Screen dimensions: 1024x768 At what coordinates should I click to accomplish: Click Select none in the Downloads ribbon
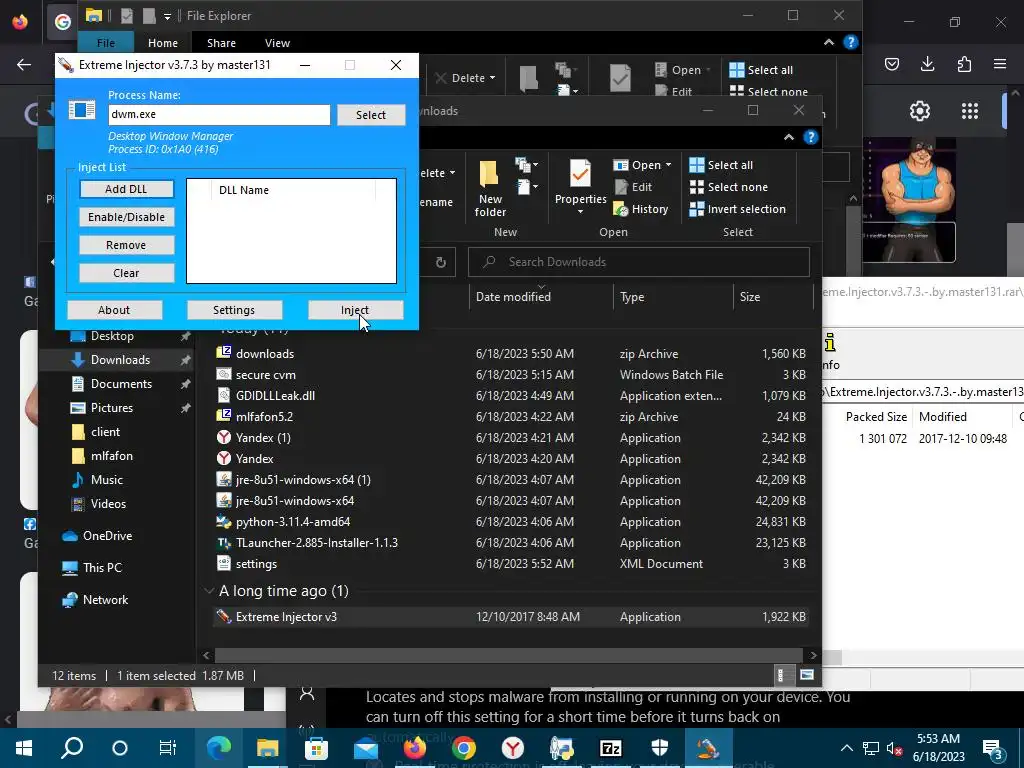tap(729, 187)
